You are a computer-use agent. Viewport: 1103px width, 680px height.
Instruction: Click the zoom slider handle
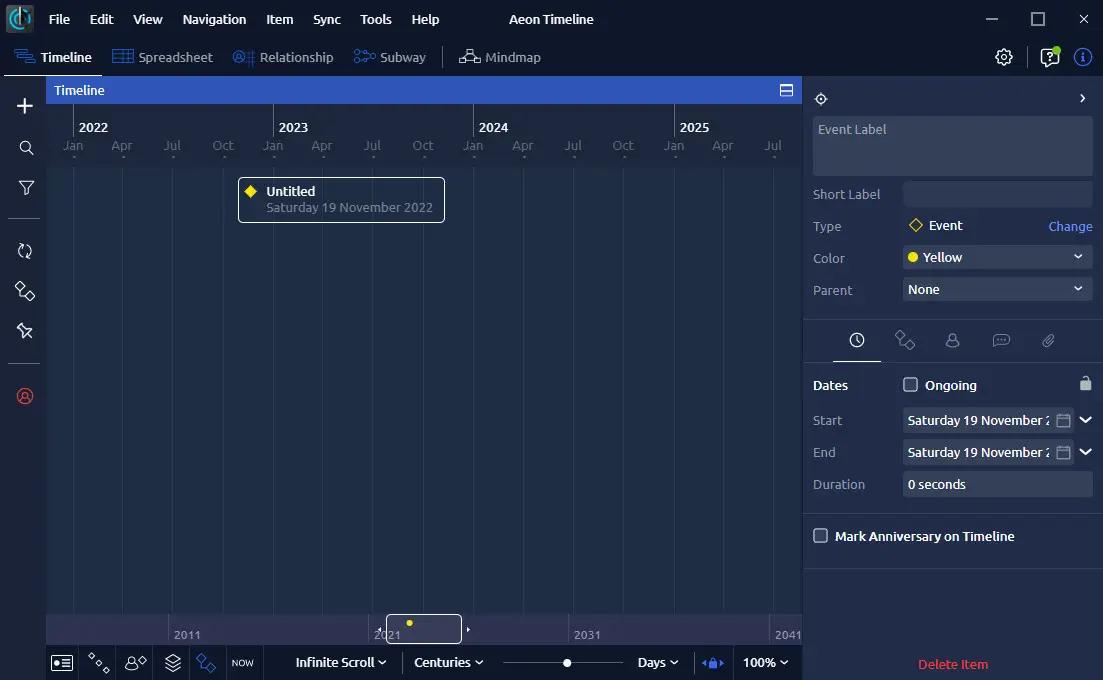[567, 662]
